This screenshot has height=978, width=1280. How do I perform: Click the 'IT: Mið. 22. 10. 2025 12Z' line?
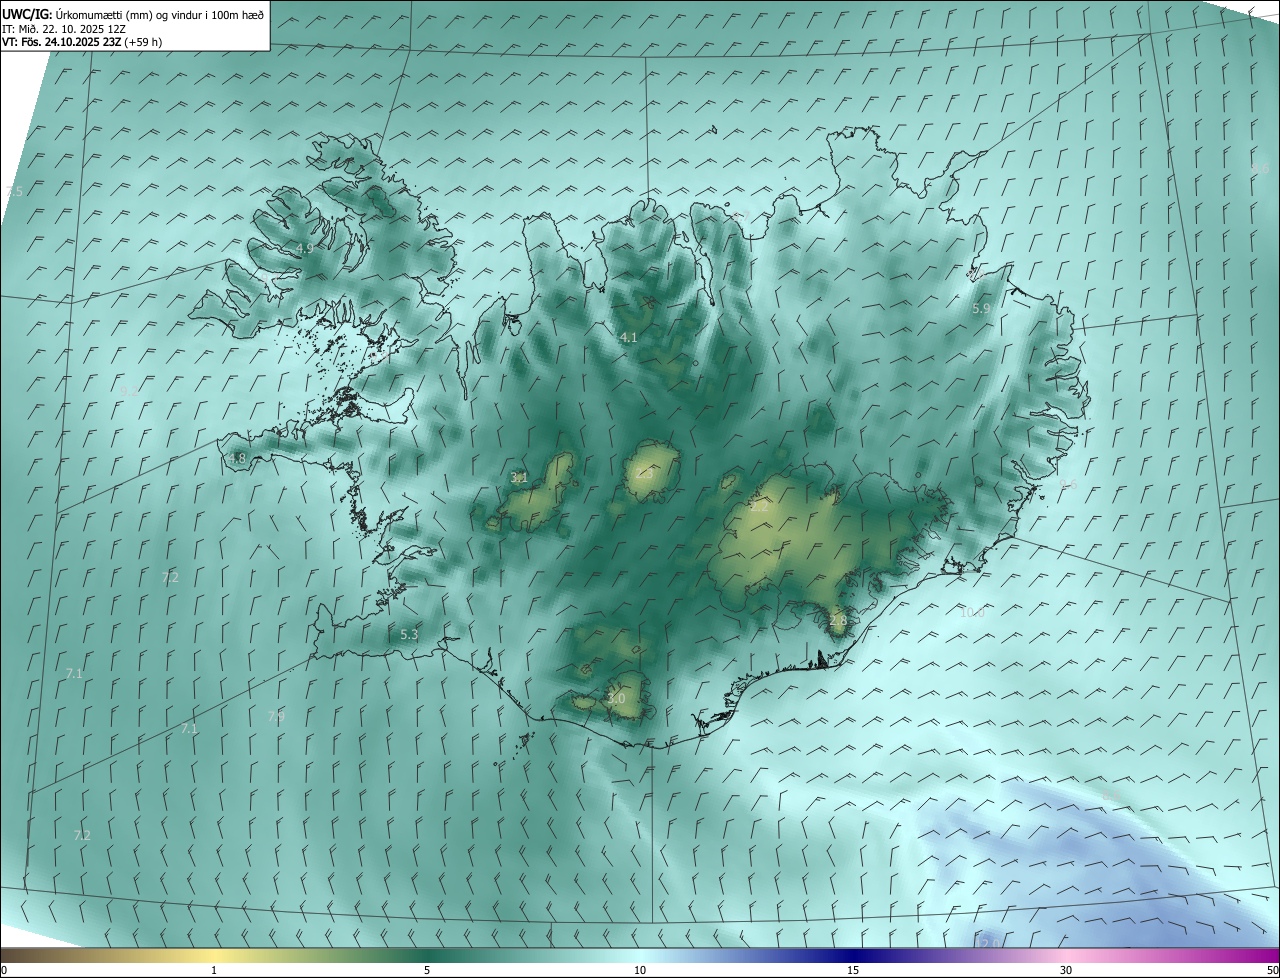click(x=64, y=29)
